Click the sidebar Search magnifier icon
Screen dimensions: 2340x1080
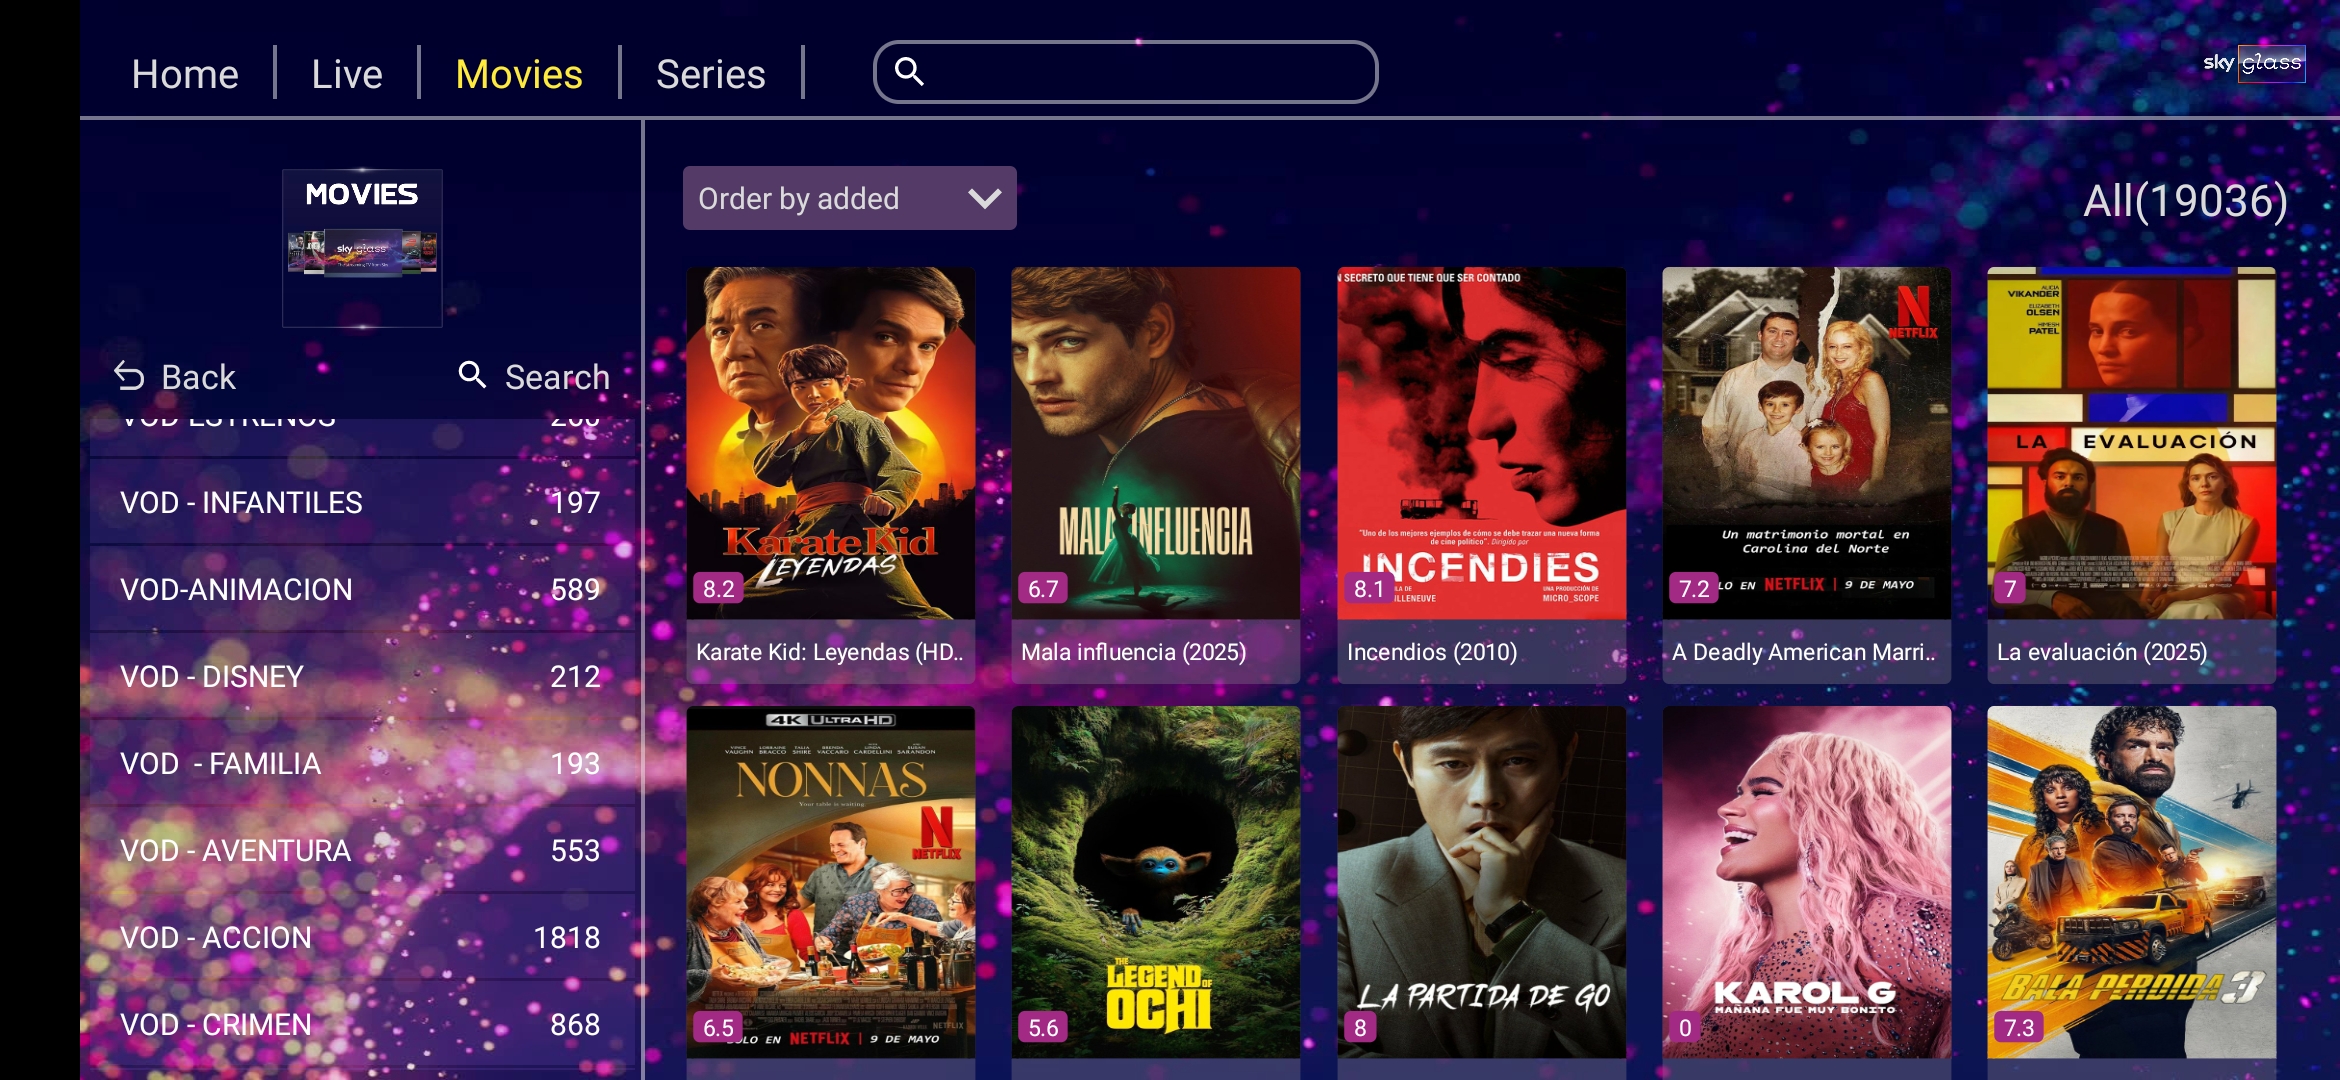pos(472,375)
